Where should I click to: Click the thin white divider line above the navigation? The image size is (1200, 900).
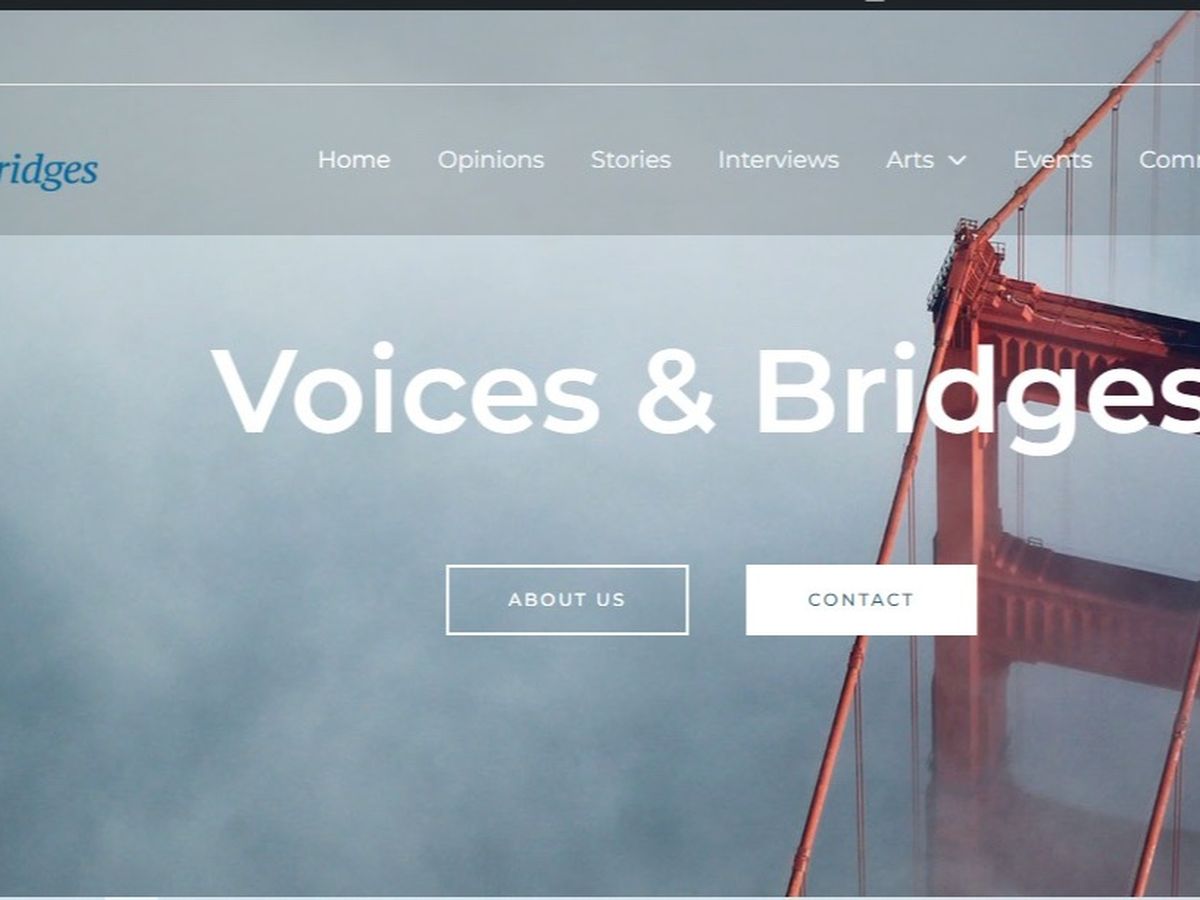coord(600,85)
